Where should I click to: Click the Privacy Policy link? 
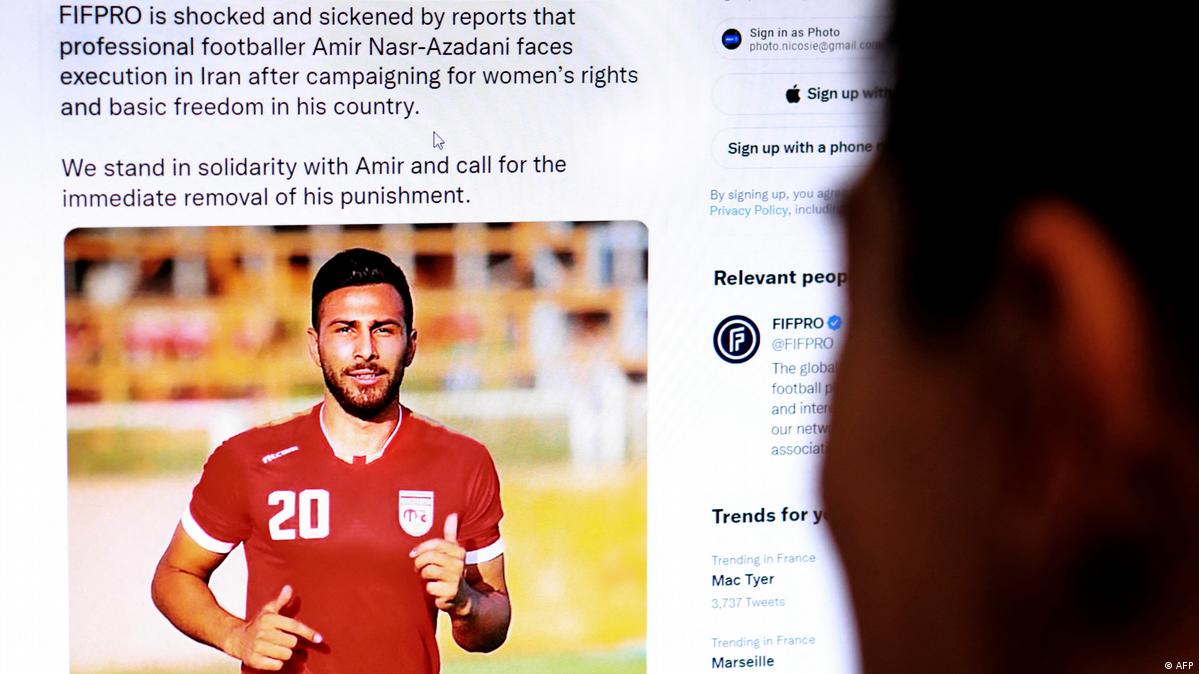[x=749, y=210]
